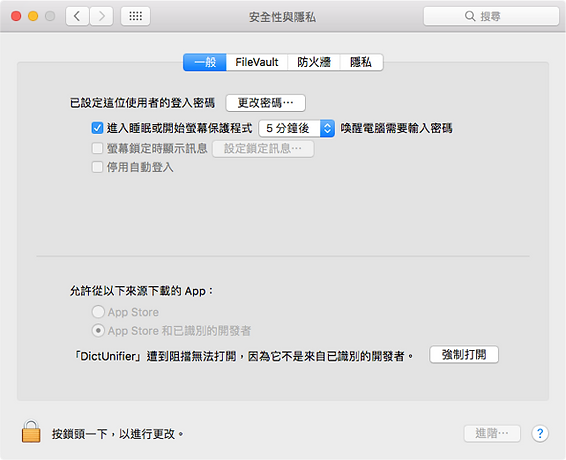Go forward with the right chevron button
566x460 pixels.
101,16
